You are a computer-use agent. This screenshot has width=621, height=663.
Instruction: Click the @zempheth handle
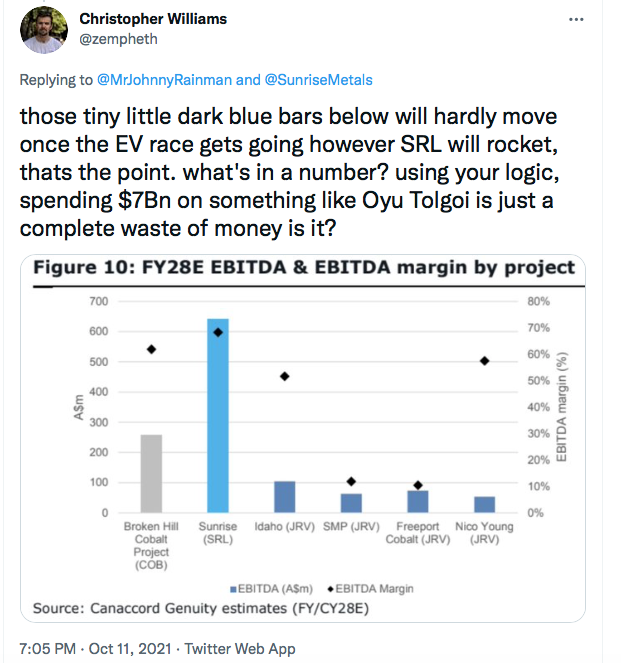118,39
